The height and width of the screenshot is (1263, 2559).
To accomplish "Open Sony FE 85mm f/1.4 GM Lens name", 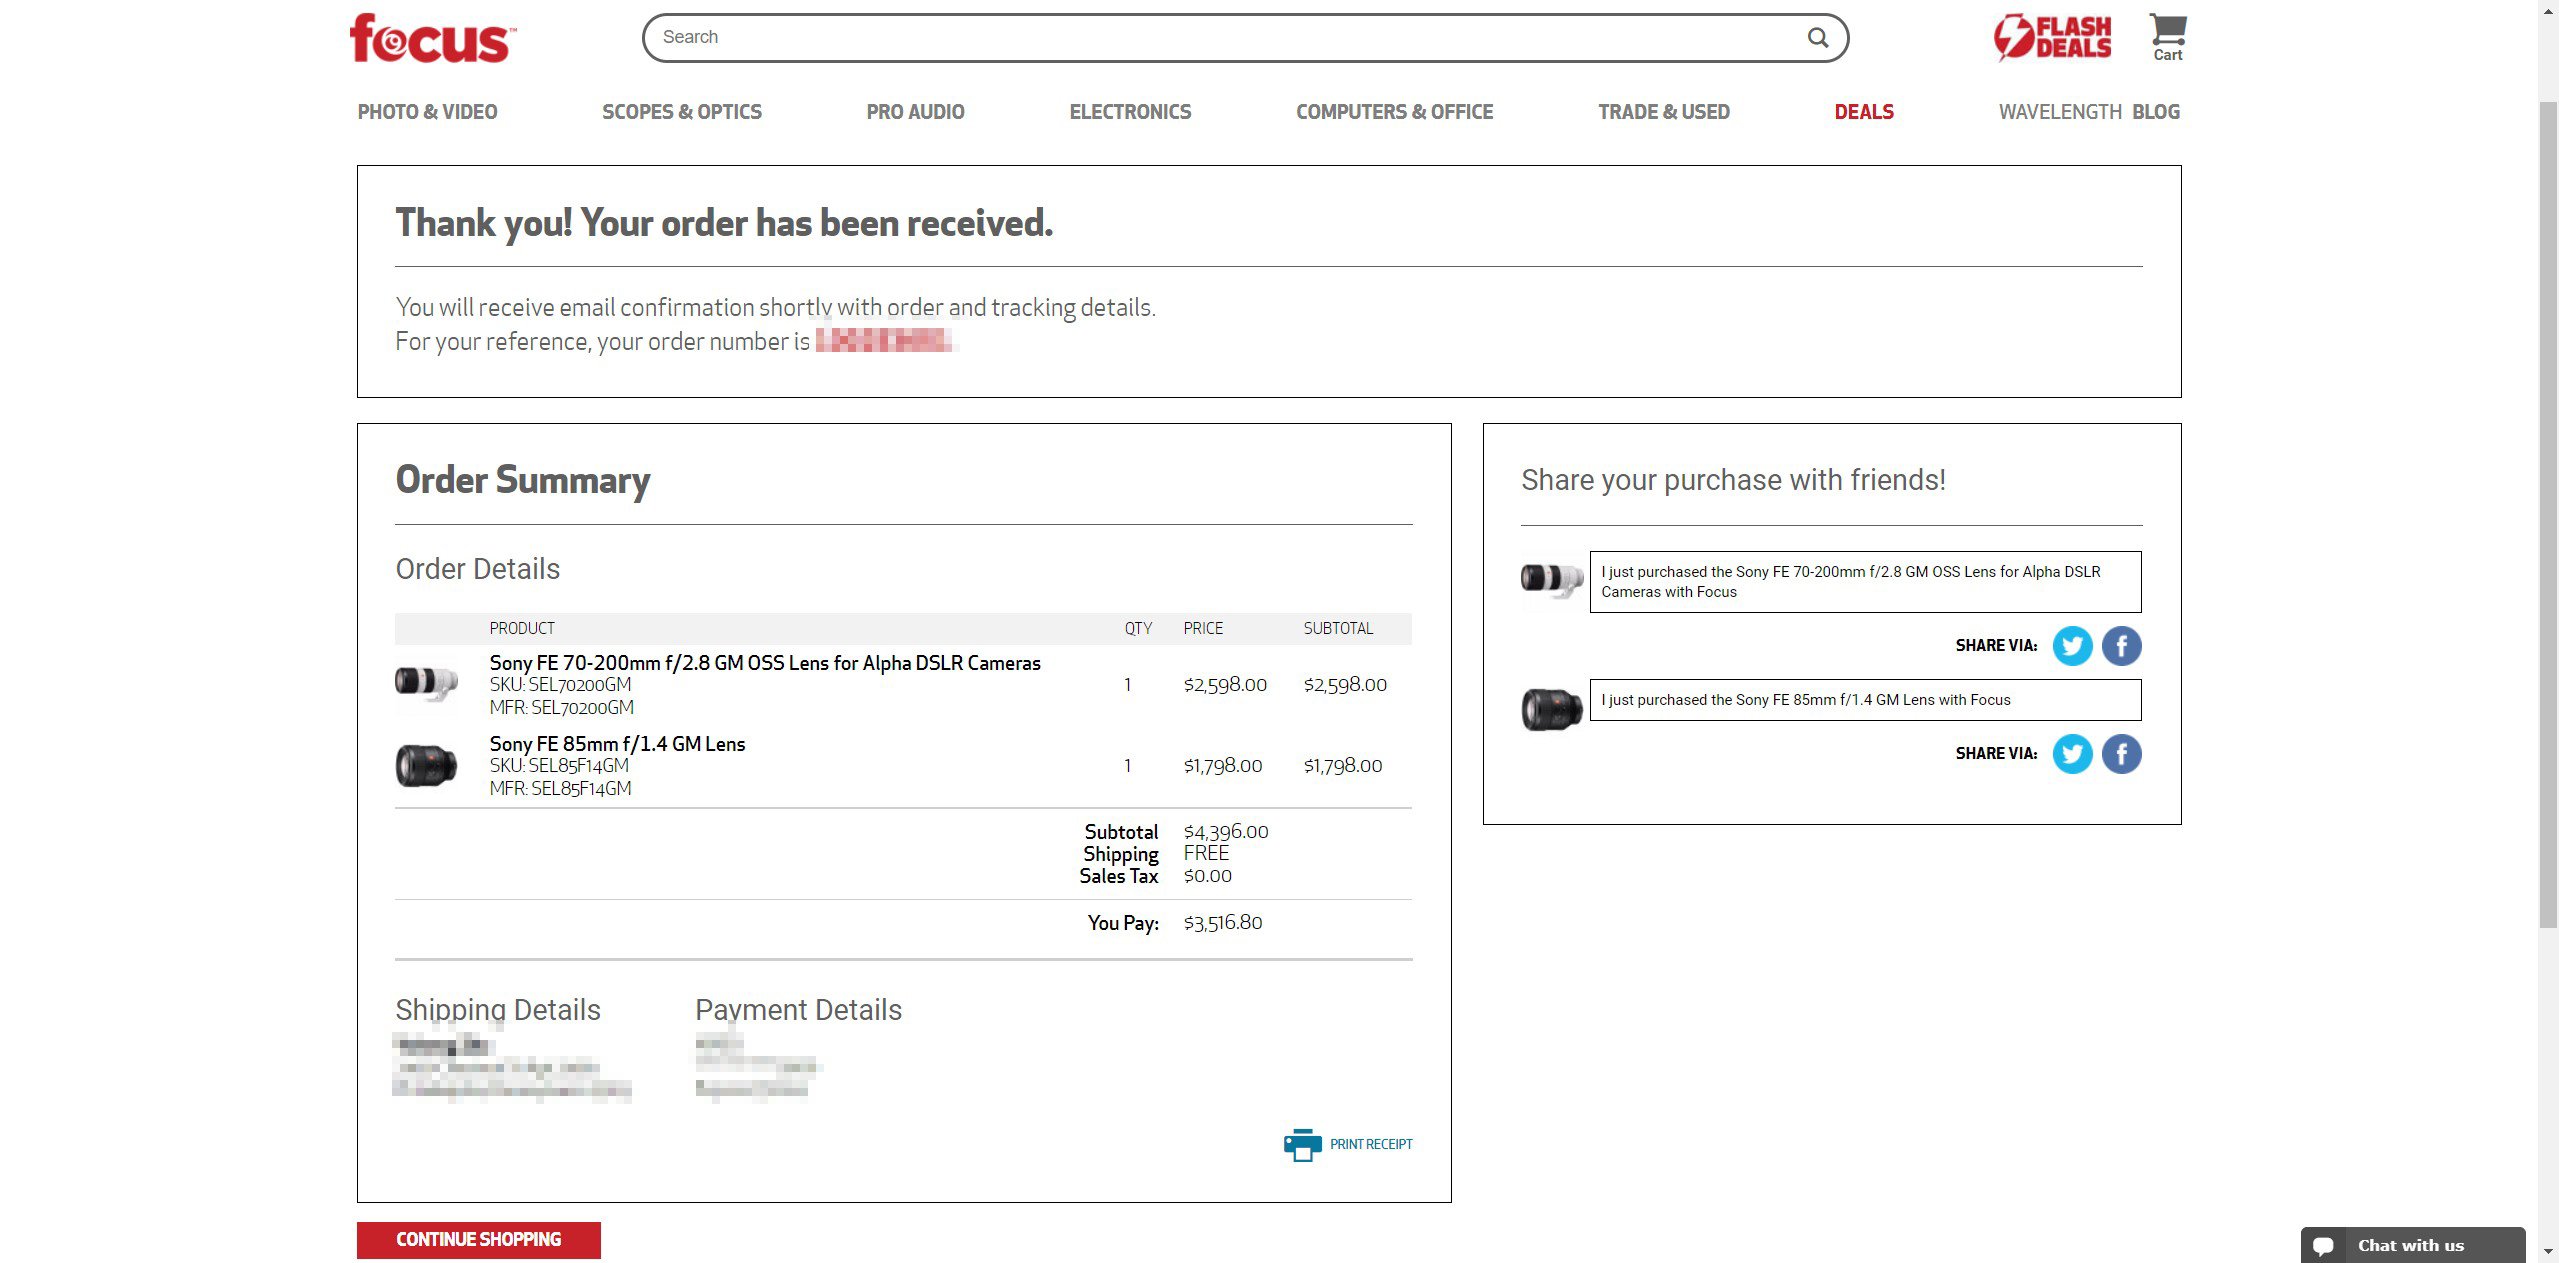I will pos(617,744).
